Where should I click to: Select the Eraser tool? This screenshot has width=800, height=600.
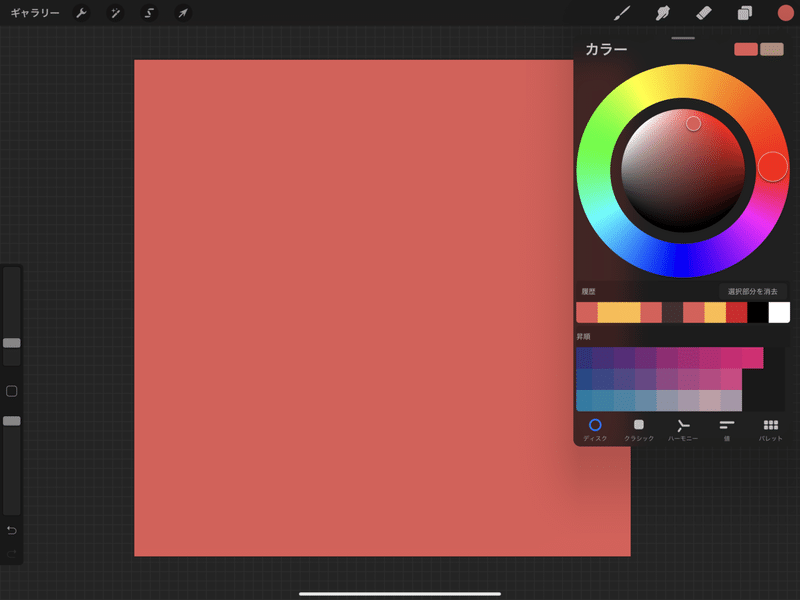click(x=704, y=13)
